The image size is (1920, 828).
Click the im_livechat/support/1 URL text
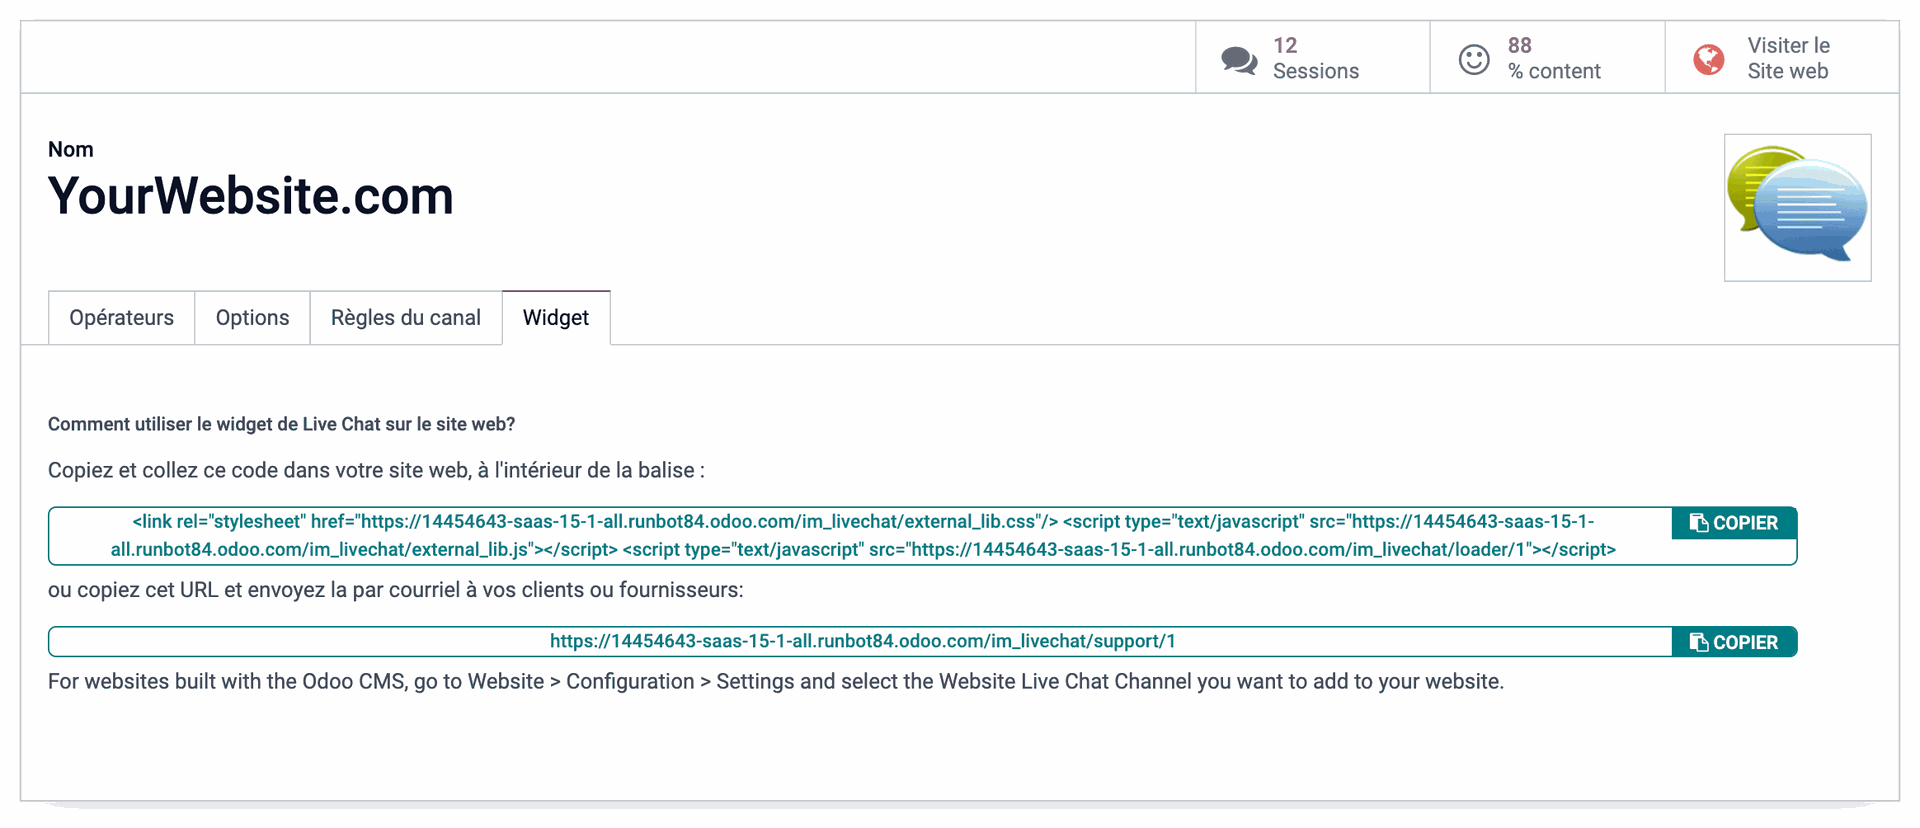pyautogui.click(x=862, y=642)
